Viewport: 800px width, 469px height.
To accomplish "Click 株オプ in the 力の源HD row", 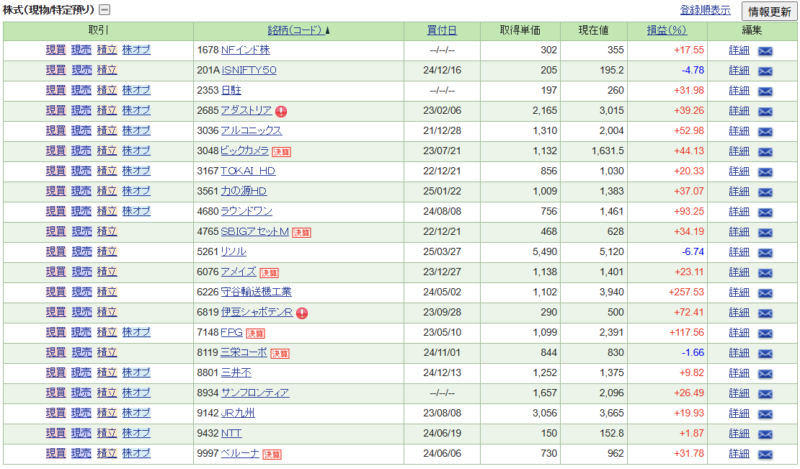I will click(x=136, y=191).
